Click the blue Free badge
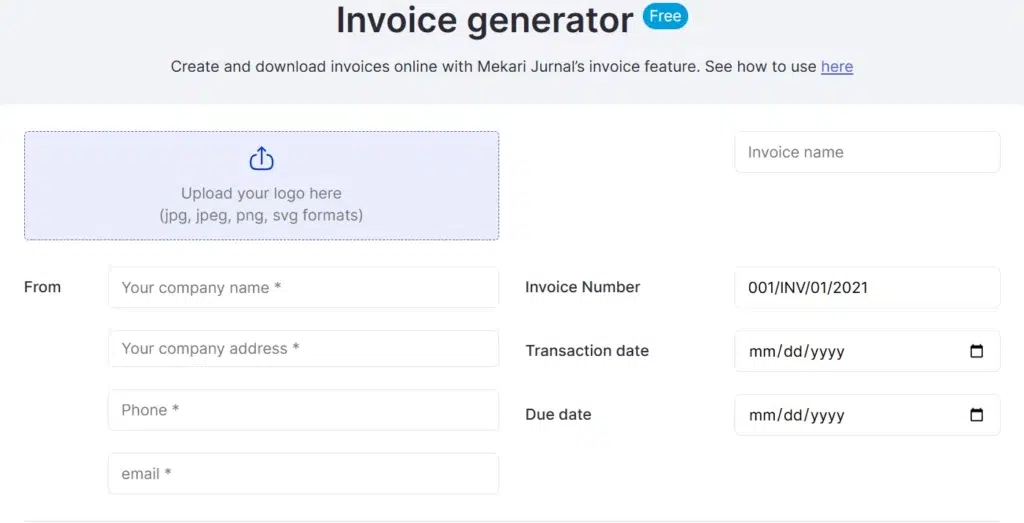Screen dimensions: 1024x523 pyautogui.click(x=665, y=16)
